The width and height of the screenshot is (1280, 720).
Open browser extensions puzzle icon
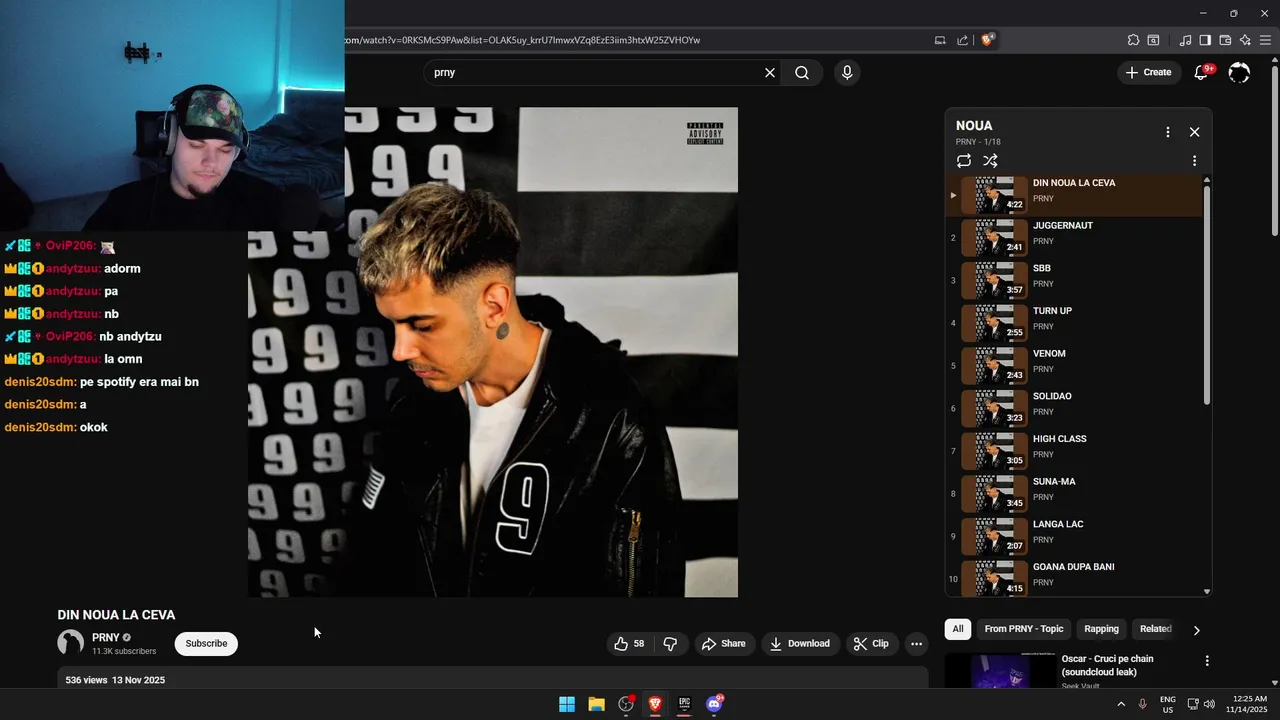click(x=1133, y=40)
